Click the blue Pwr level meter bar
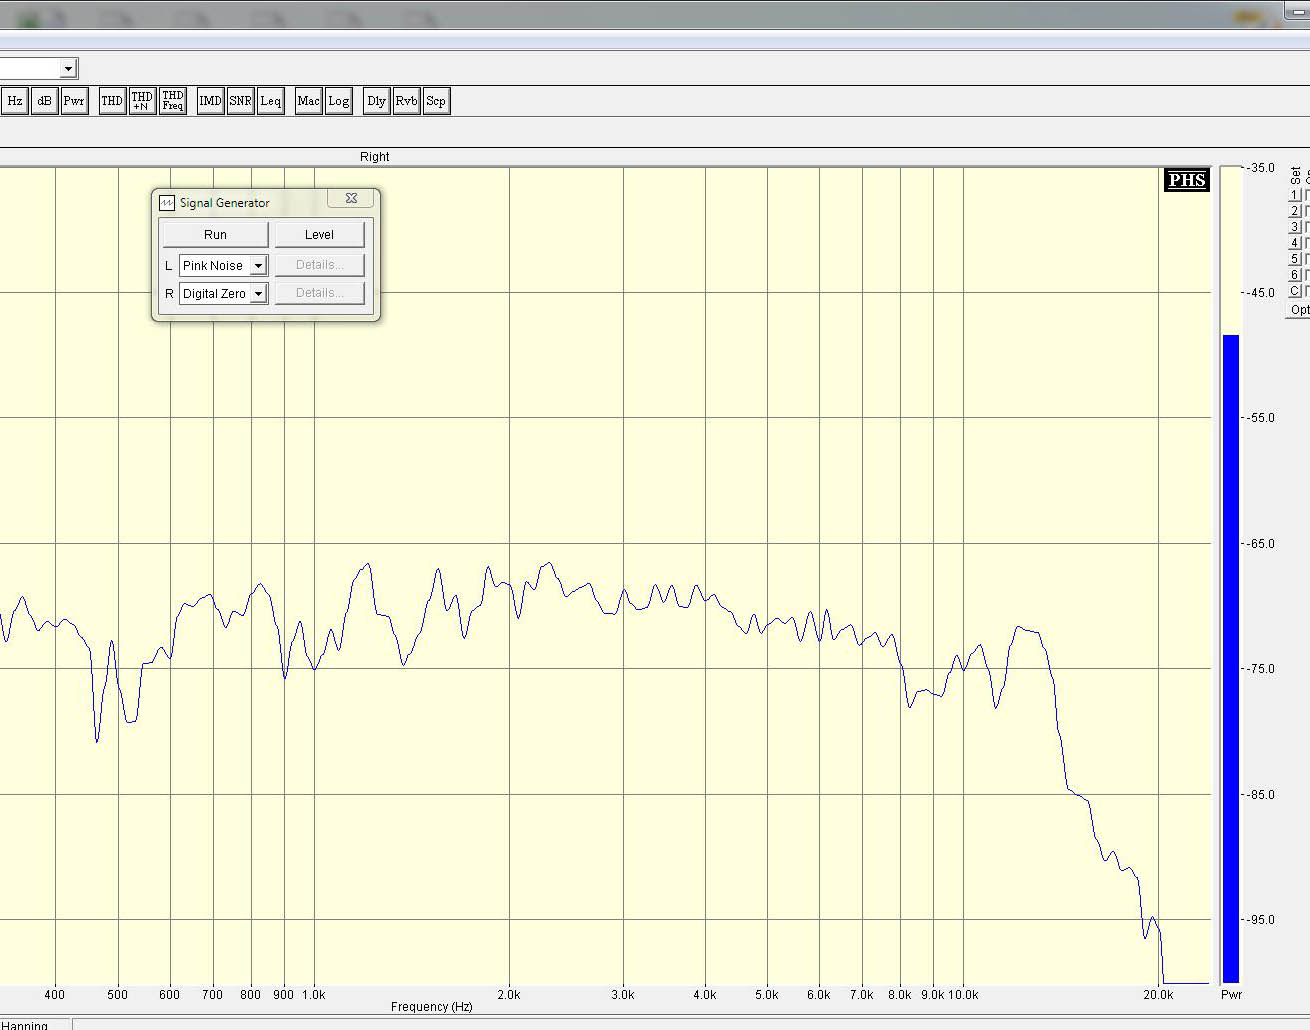This screenshot has width=1310, height=1030. 1231,658
